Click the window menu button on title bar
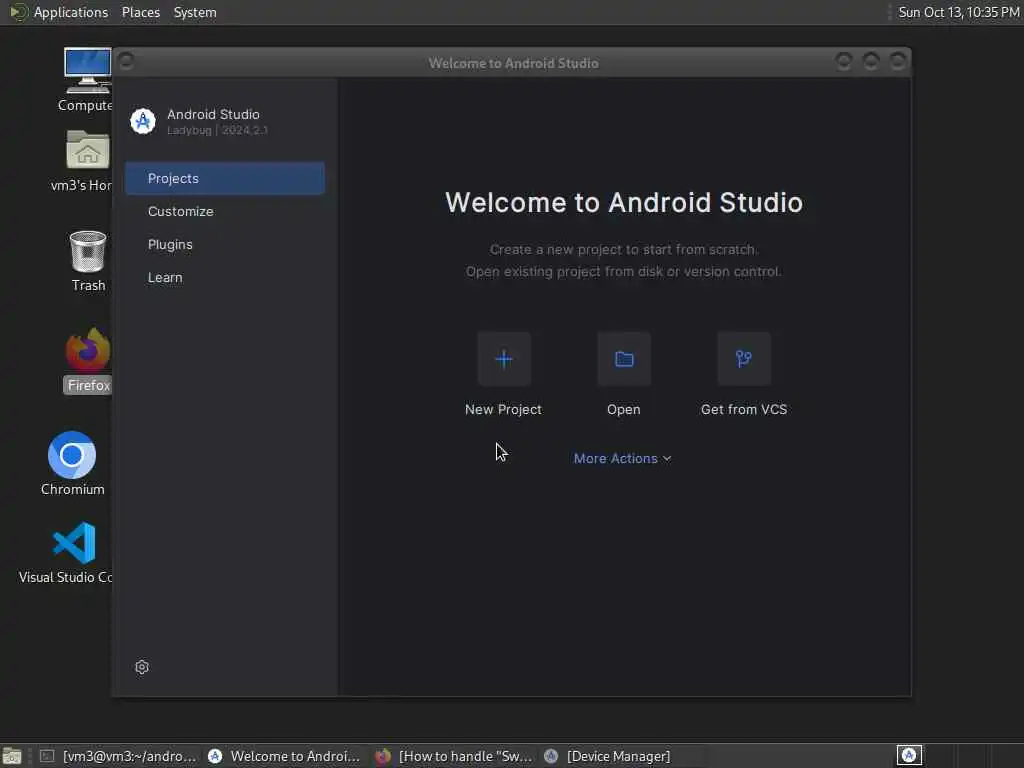 pos(127,62)
